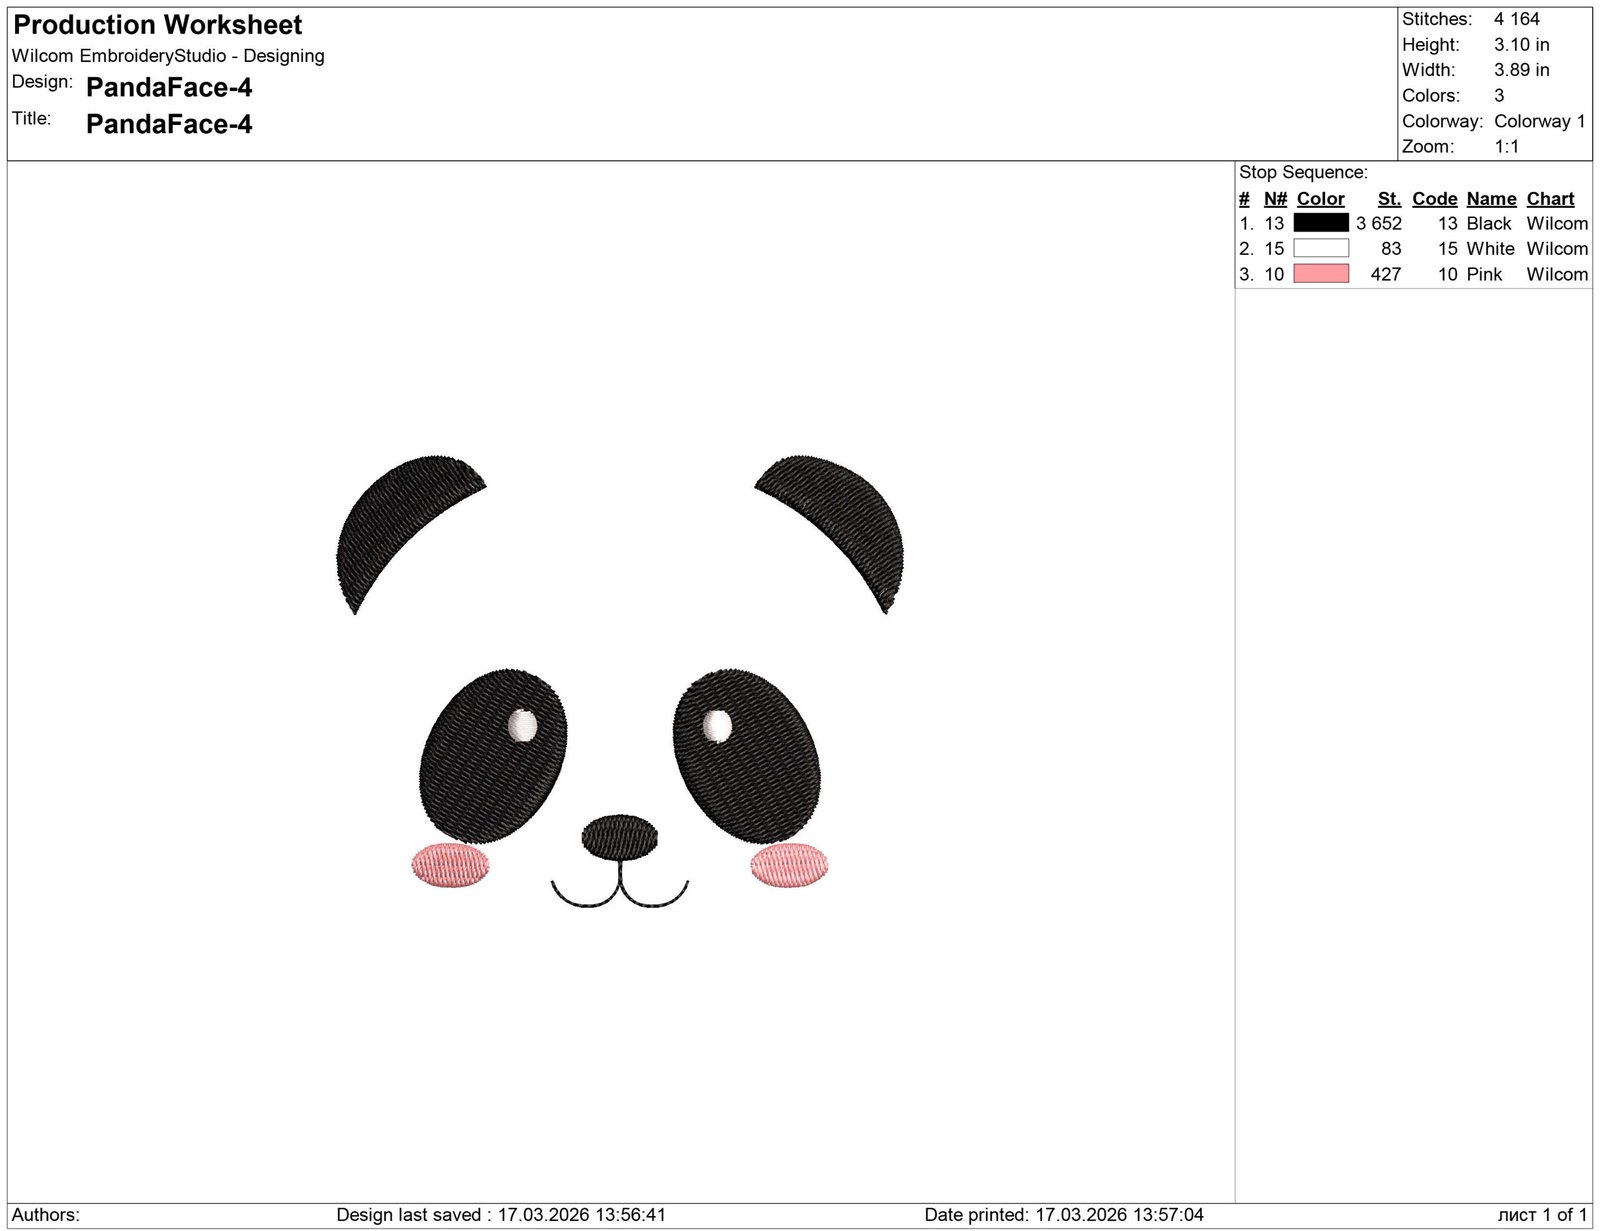Select the right pink cheek blush
Viewport: 1600px width, 1231px height.
(x=789, y=865)
